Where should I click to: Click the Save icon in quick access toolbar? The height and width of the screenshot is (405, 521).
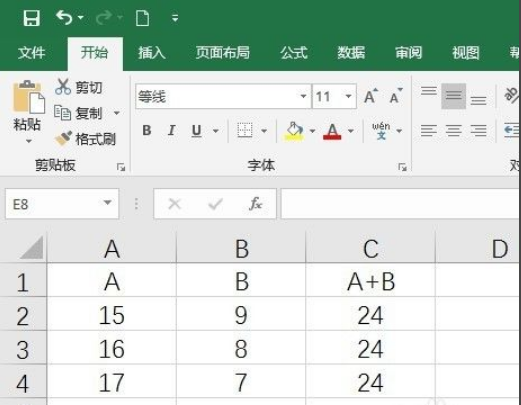tap(32, 18)
